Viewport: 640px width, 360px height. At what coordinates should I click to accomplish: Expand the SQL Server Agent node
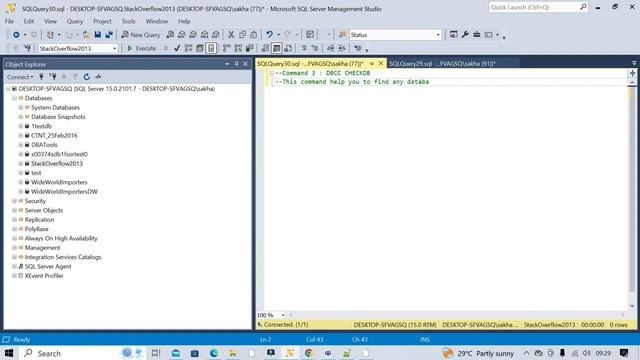14,266
